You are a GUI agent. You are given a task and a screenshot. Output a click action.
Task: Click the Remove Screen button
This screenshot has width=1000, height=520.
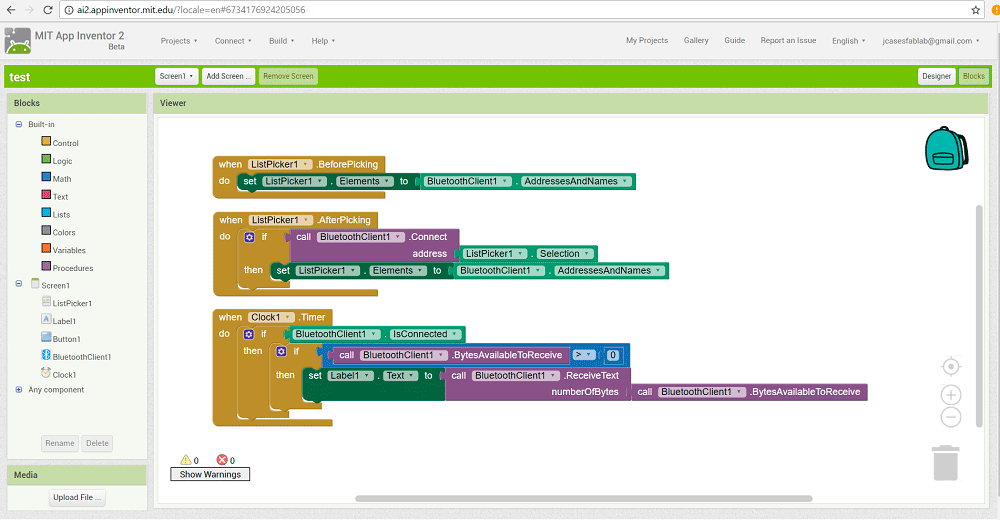288,76
